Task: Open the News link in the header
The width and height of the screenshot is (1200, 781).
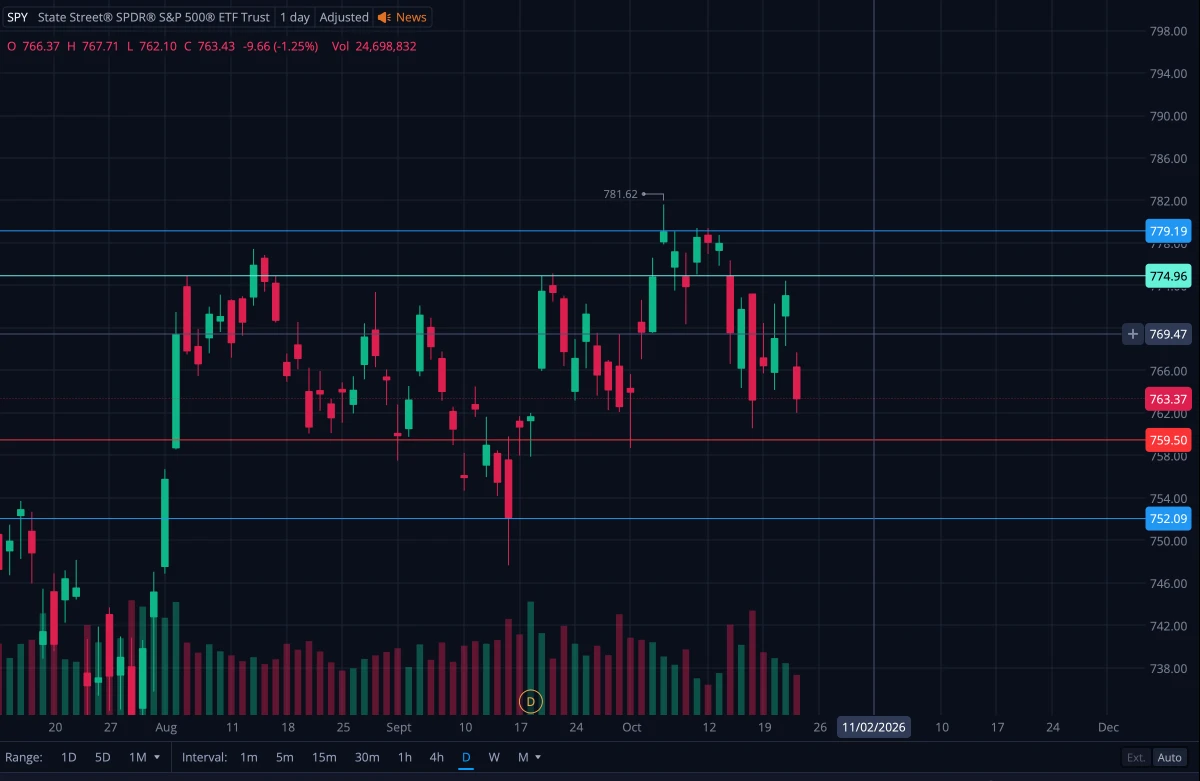Action: (411, 17)
